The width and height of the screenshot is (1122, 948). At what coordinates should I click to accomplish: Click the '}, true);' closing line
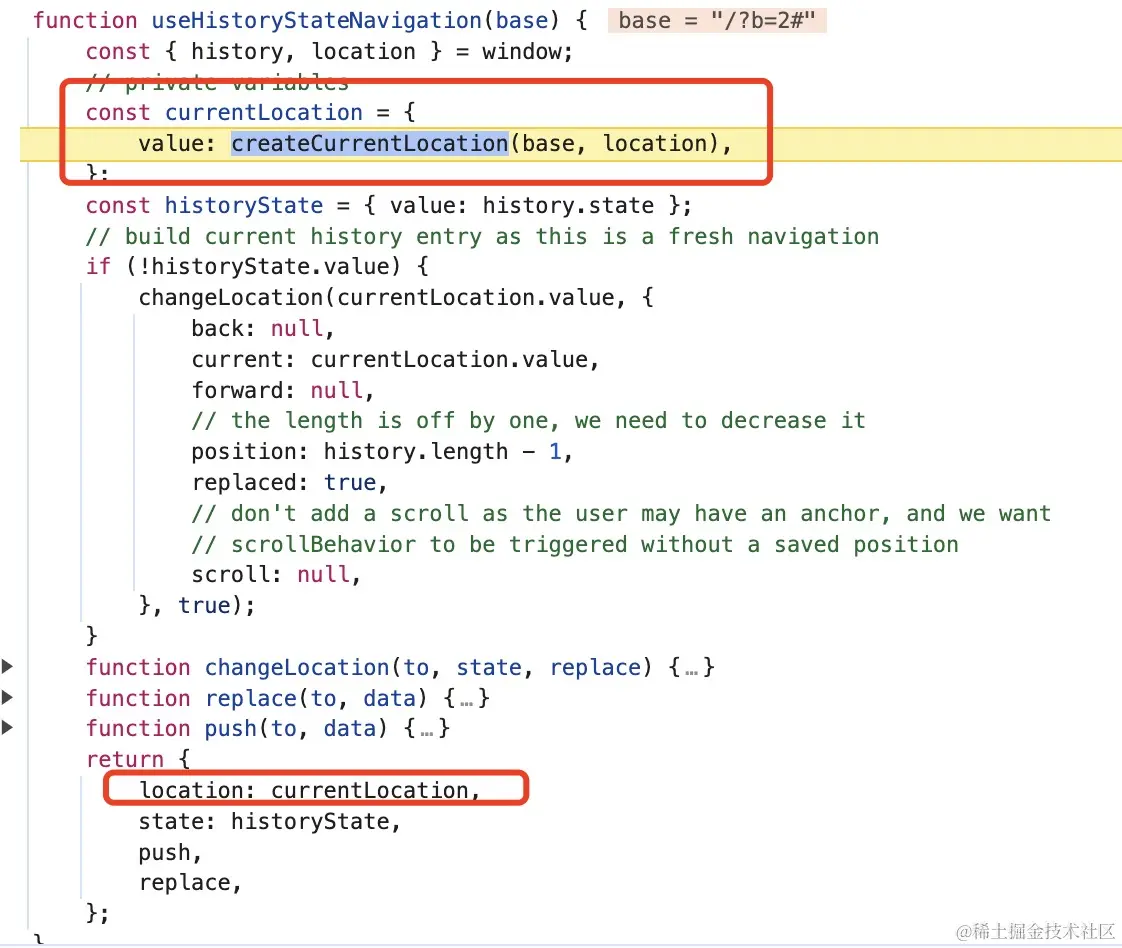coord(197,606)
